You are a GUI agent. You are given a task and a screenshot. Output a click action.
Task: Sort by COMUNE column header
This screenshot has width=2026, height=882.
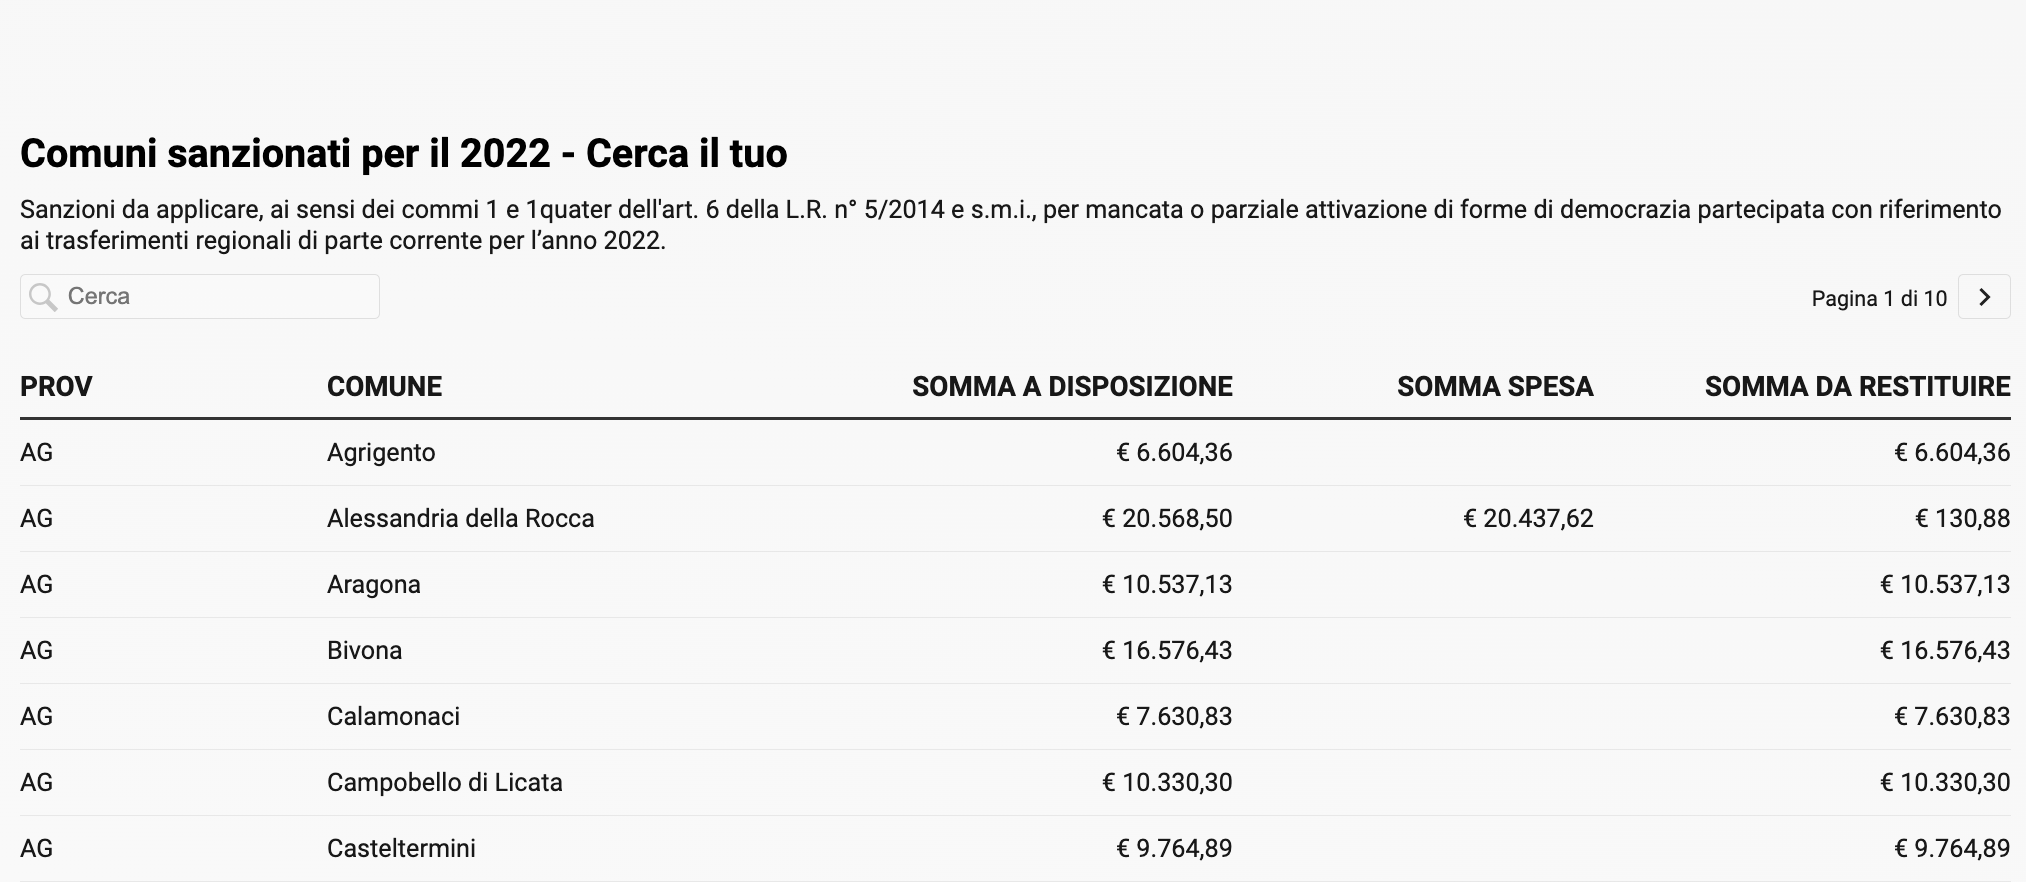384,387
